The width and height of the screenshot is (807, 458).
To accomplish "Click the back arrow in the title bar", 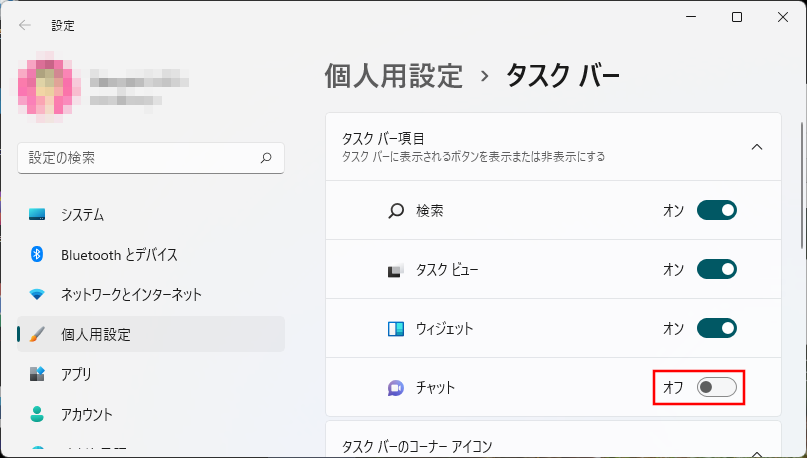I will tap(25, 25).
